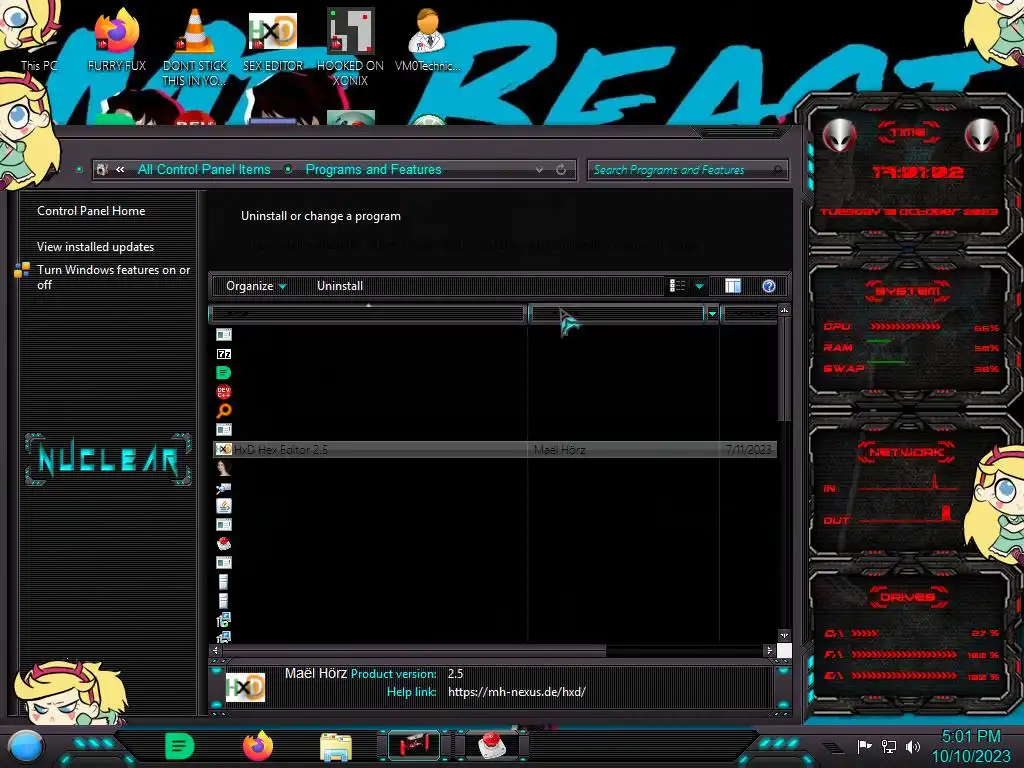Switch to the red button taskbar app
Viewport: 1024px width, 768px height.
[492, 746]
